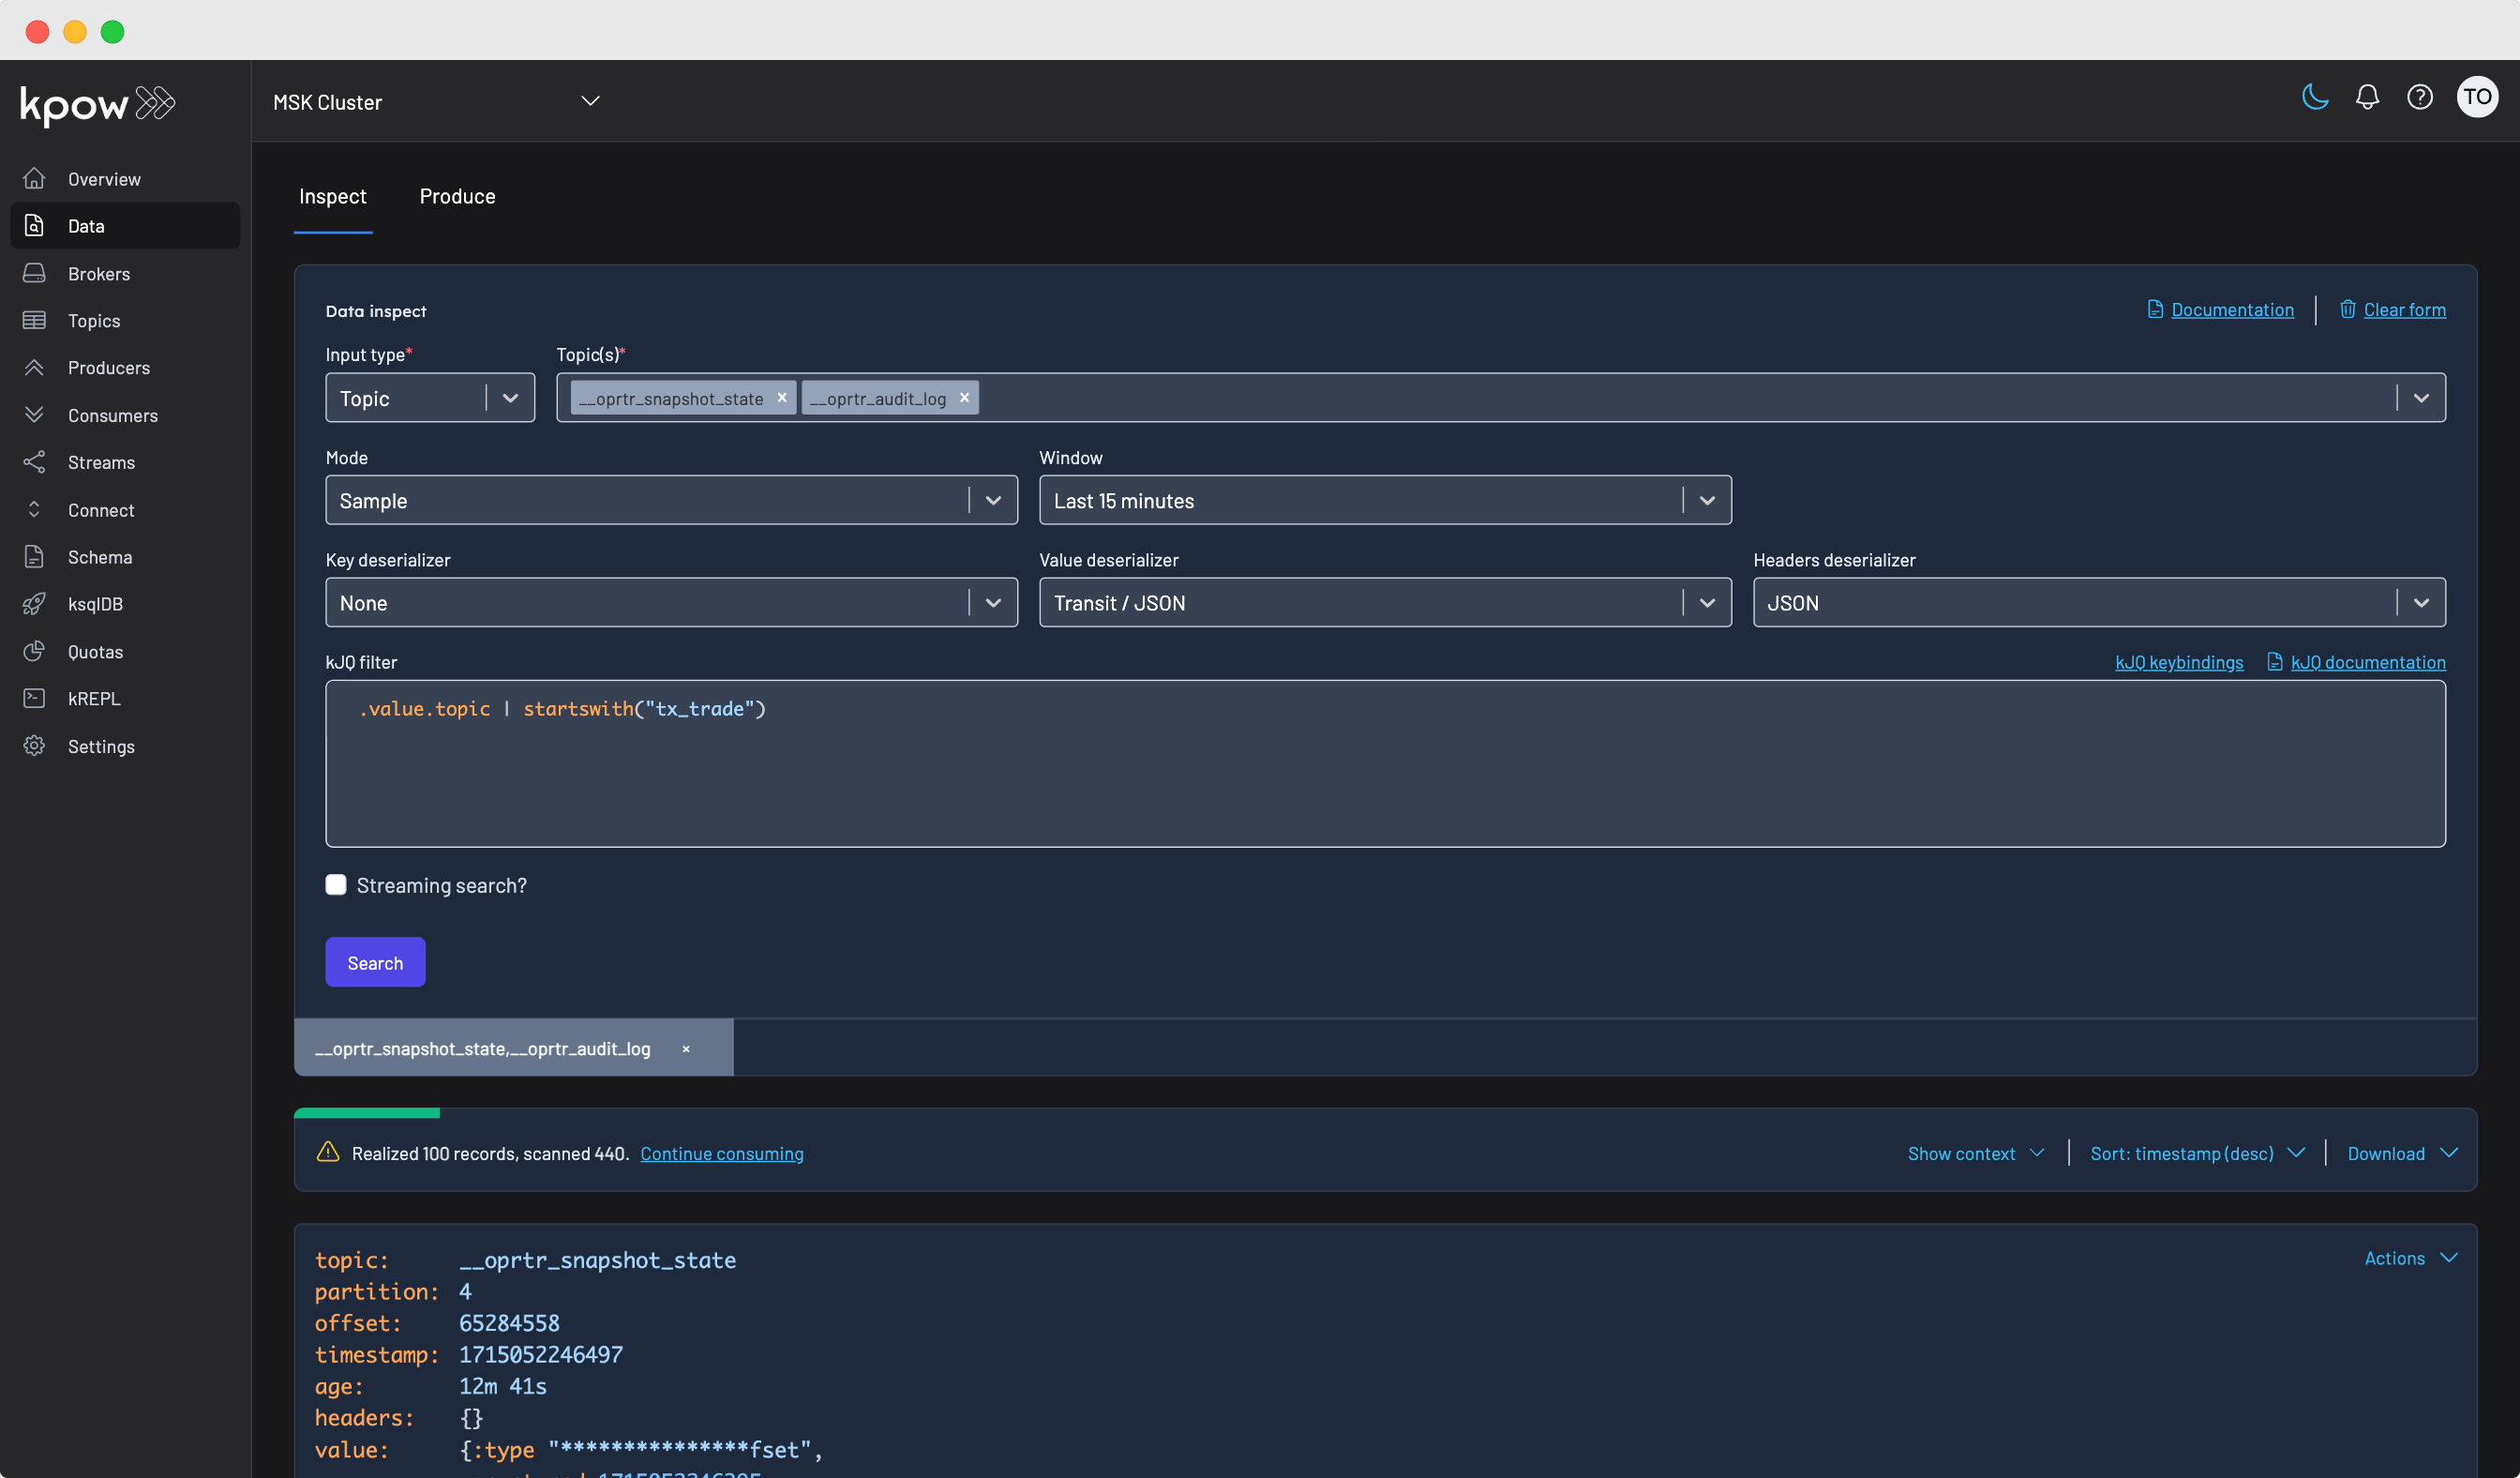Click the Search button

point(375,961)
